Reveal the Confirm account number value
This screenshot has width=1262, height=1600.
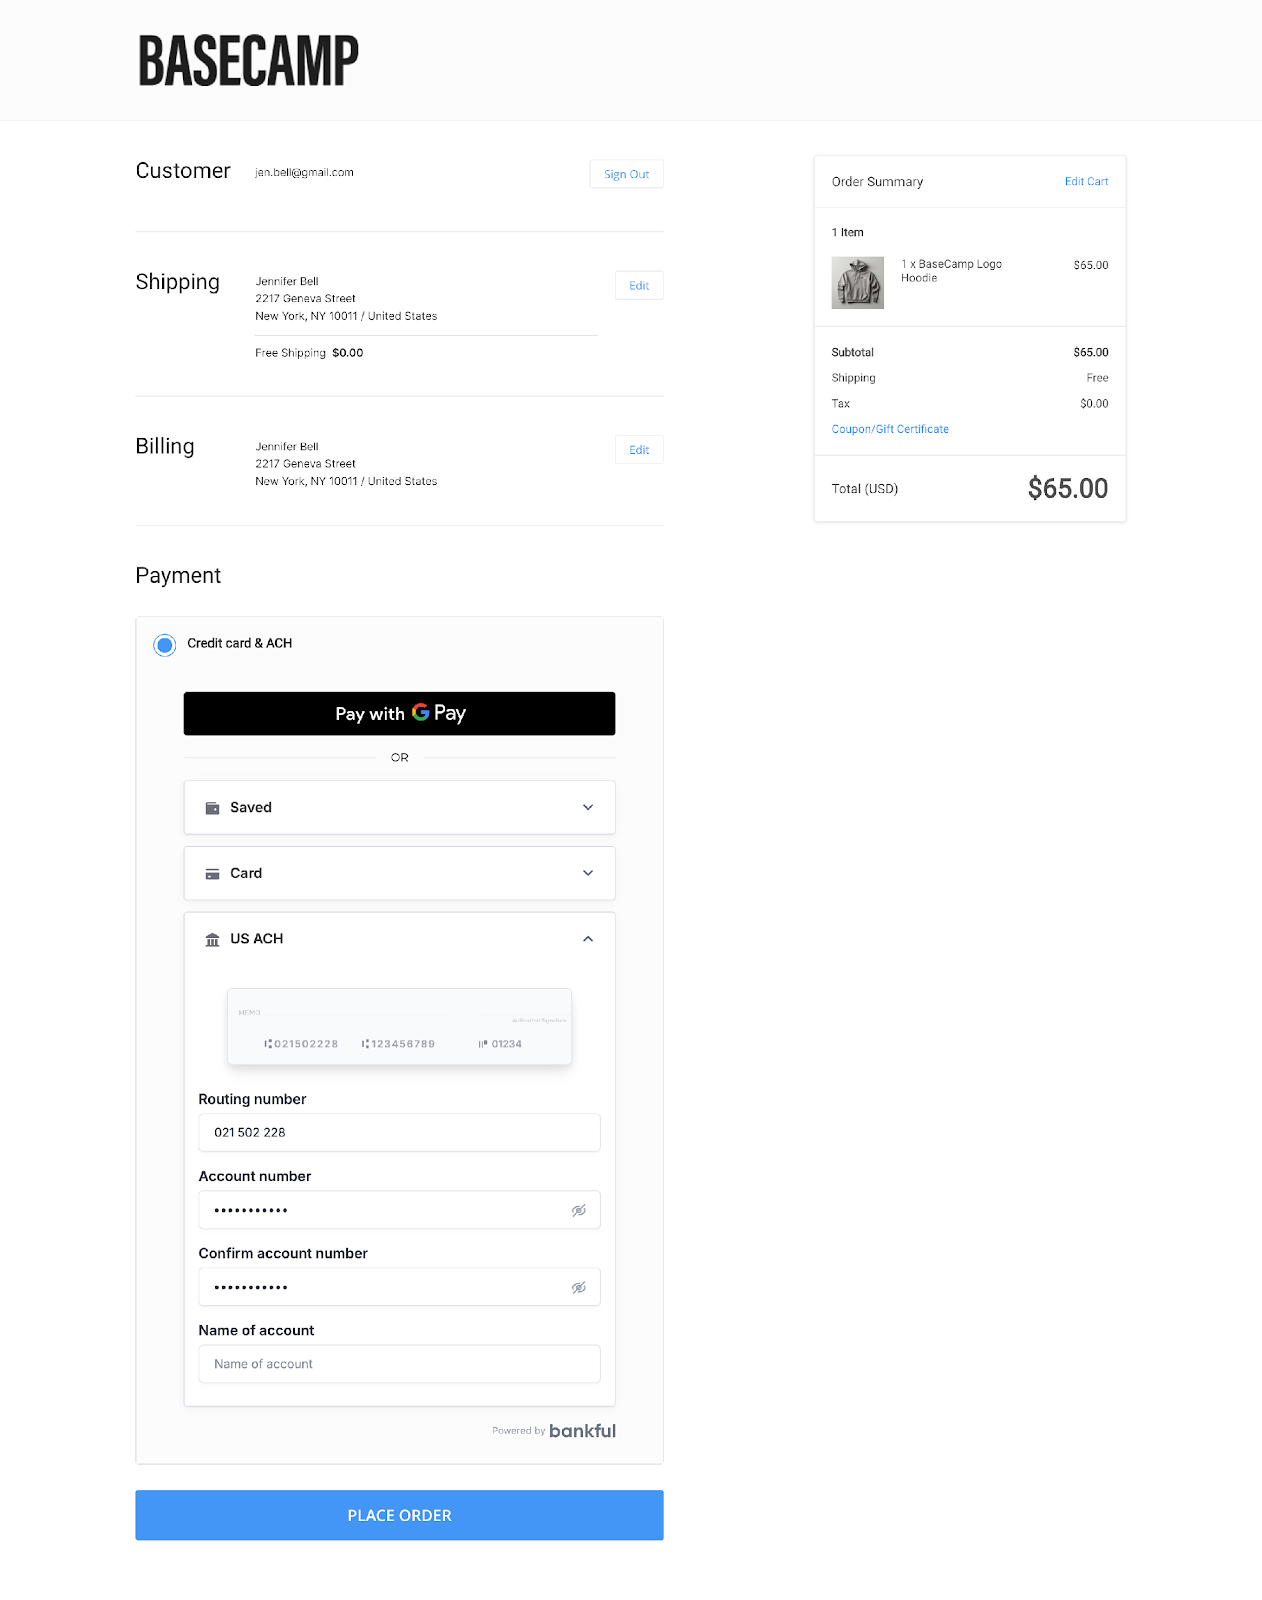(x=579, y=1288)
